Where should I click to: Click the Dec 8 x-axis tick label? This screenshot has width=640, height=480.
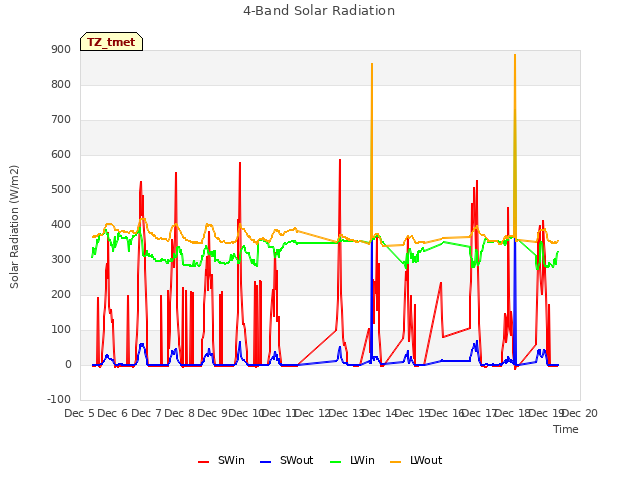[x=179, y=413]
